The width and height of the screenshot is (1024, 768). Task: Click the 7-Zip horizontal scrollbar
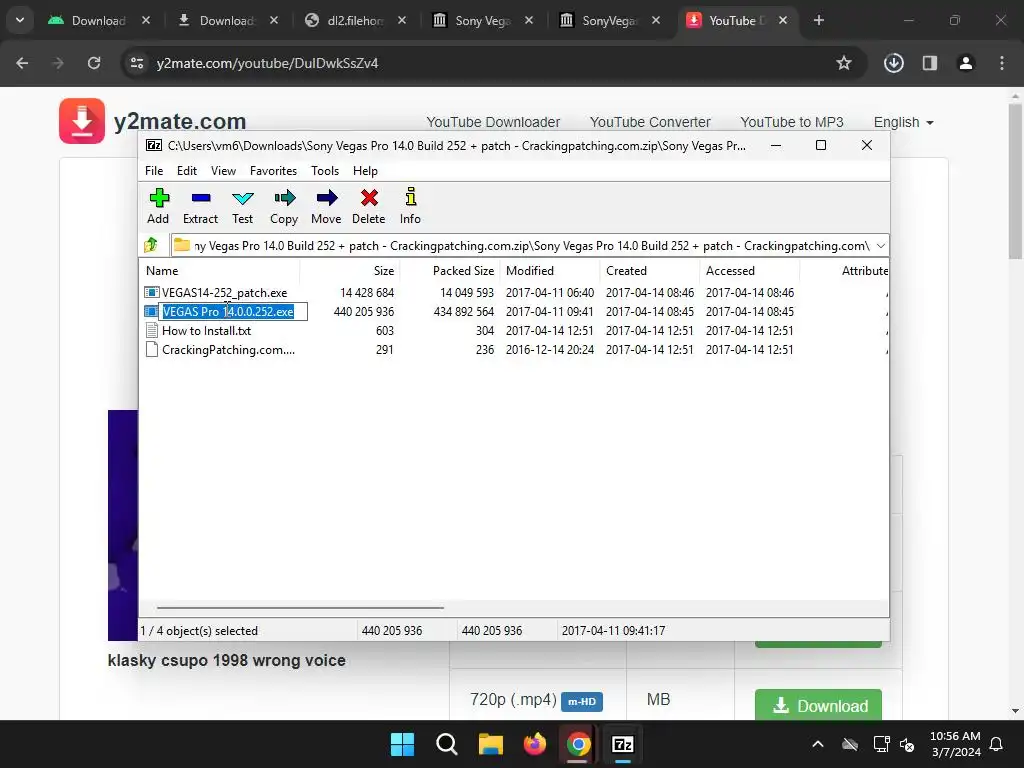[300, 607]
